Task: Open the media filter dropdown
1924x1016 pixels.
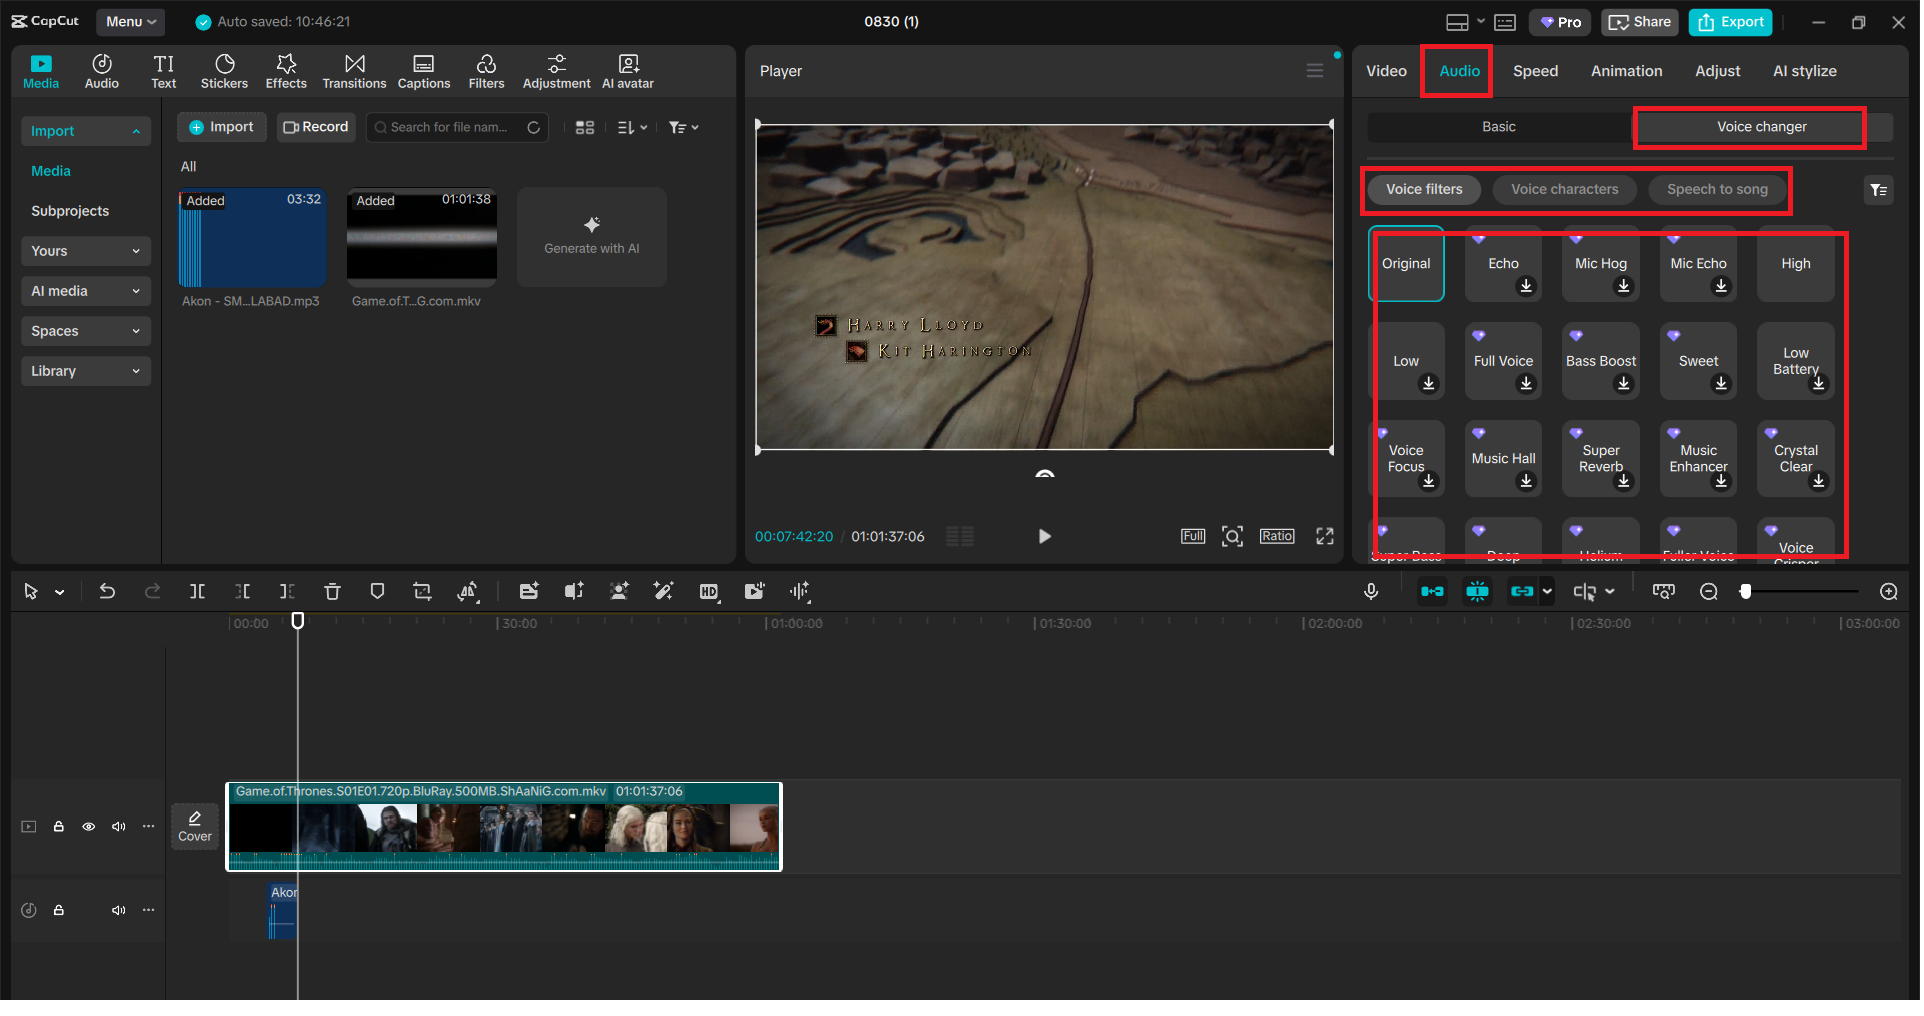Action: pos(684,128)
